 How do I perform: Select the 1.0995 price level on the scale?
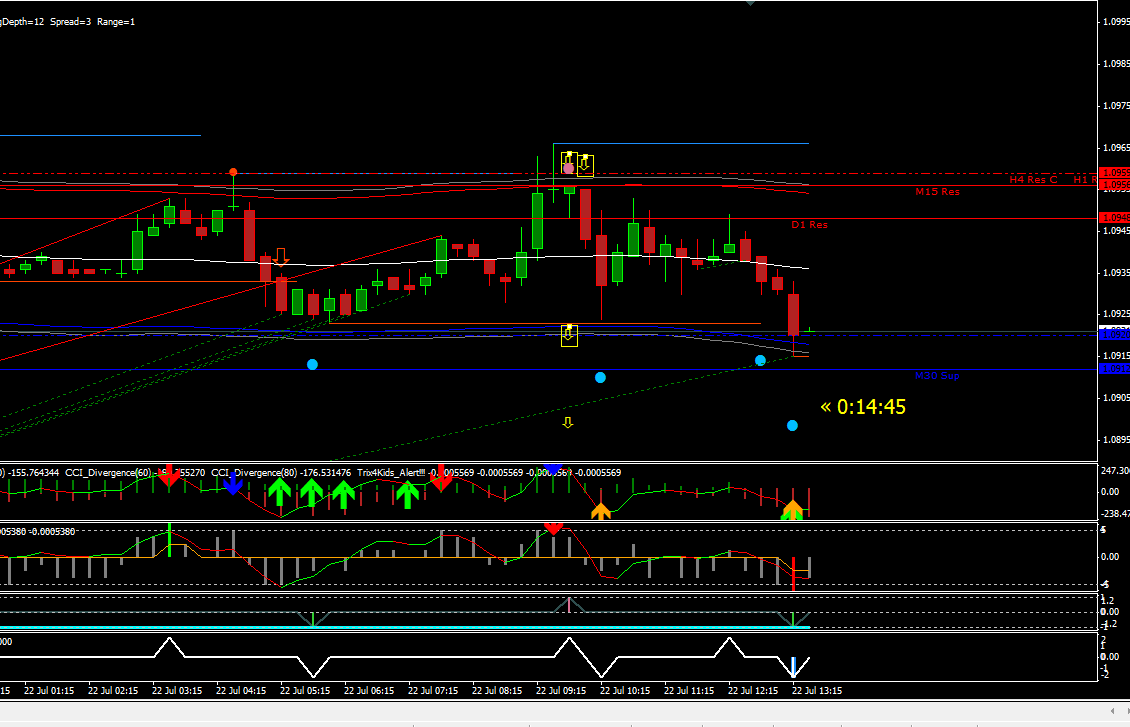[x=1116, y=22]
